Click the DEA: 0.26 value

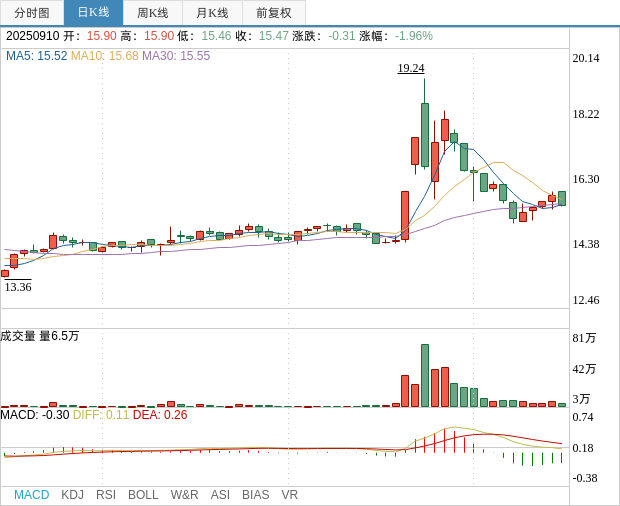[x=160, y=415]
